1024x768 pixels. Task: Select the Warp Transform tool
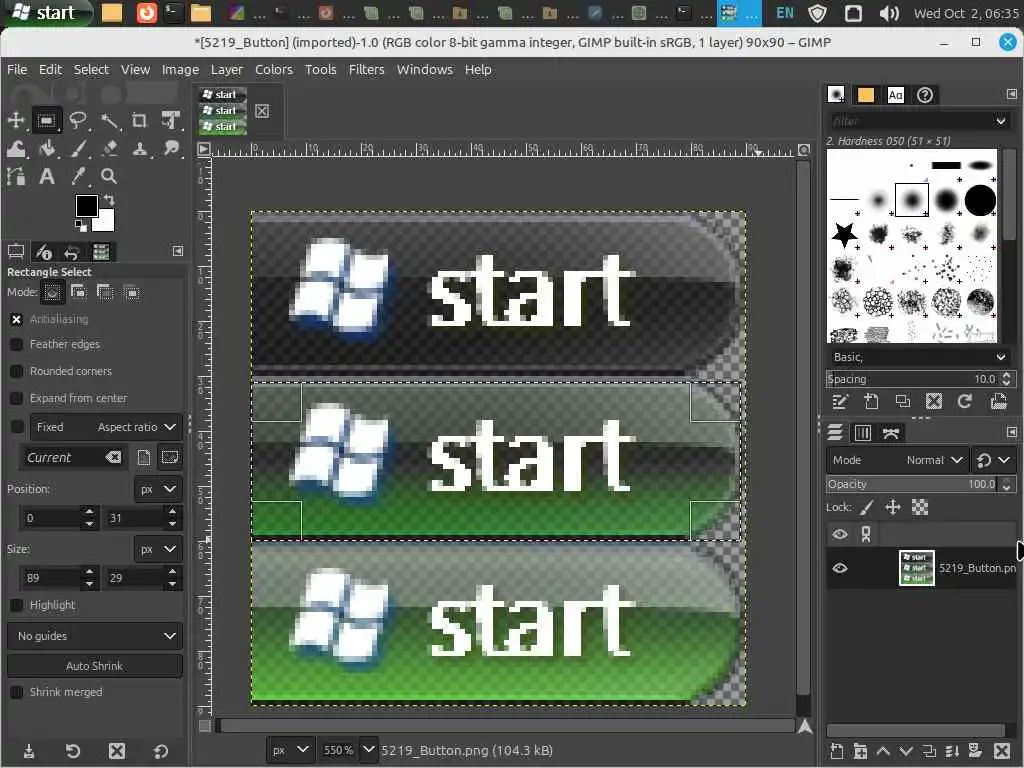click(x=15, y=149)
